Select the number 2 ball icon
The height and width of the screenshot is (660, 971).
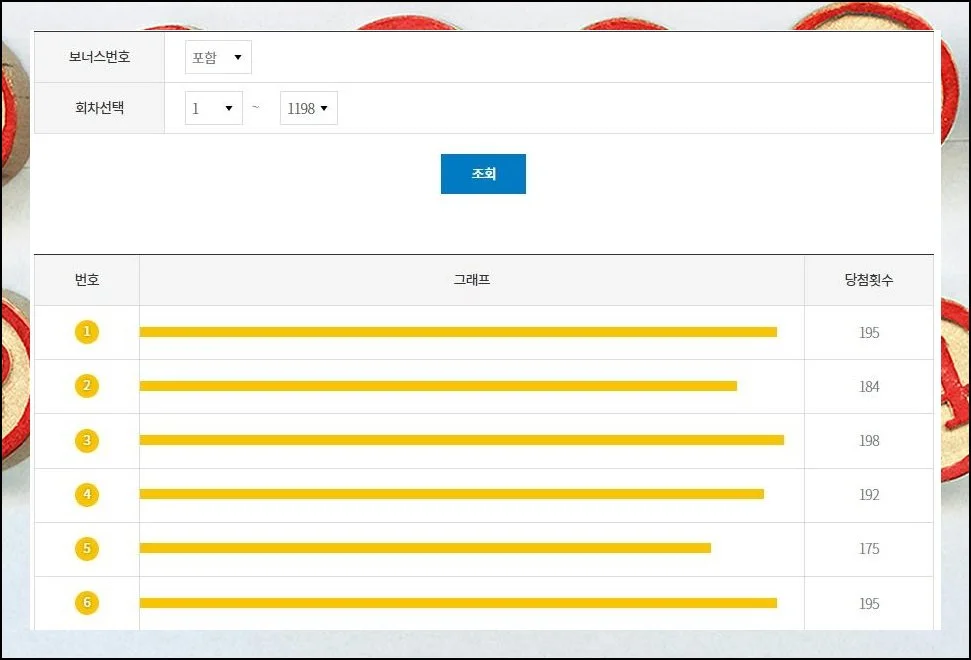click(87, 386)
